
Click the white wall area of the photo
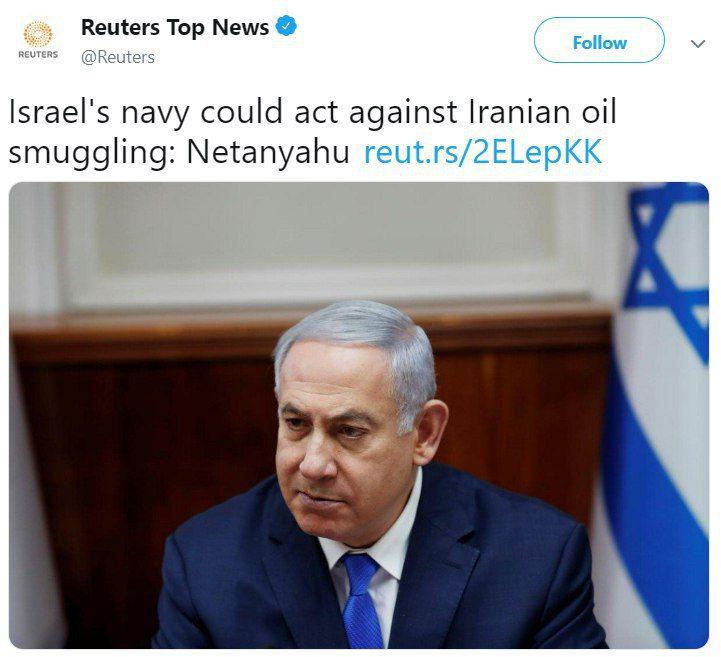(299, 239)
